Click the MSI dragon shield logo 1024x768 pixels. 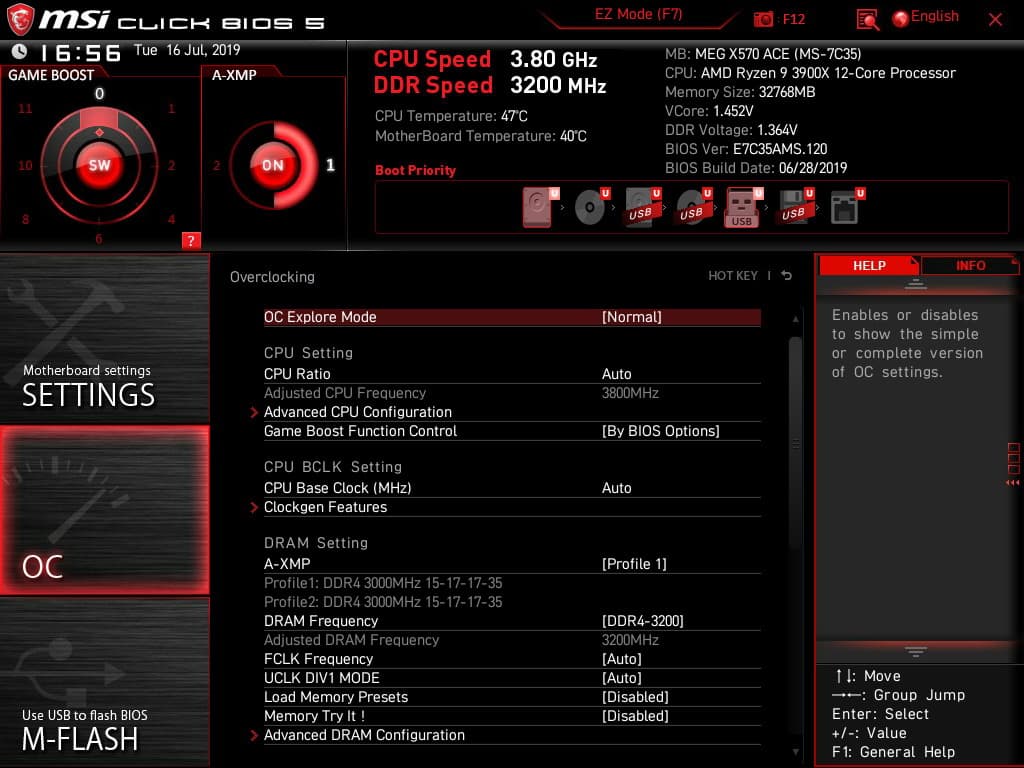tap(20, 20)
